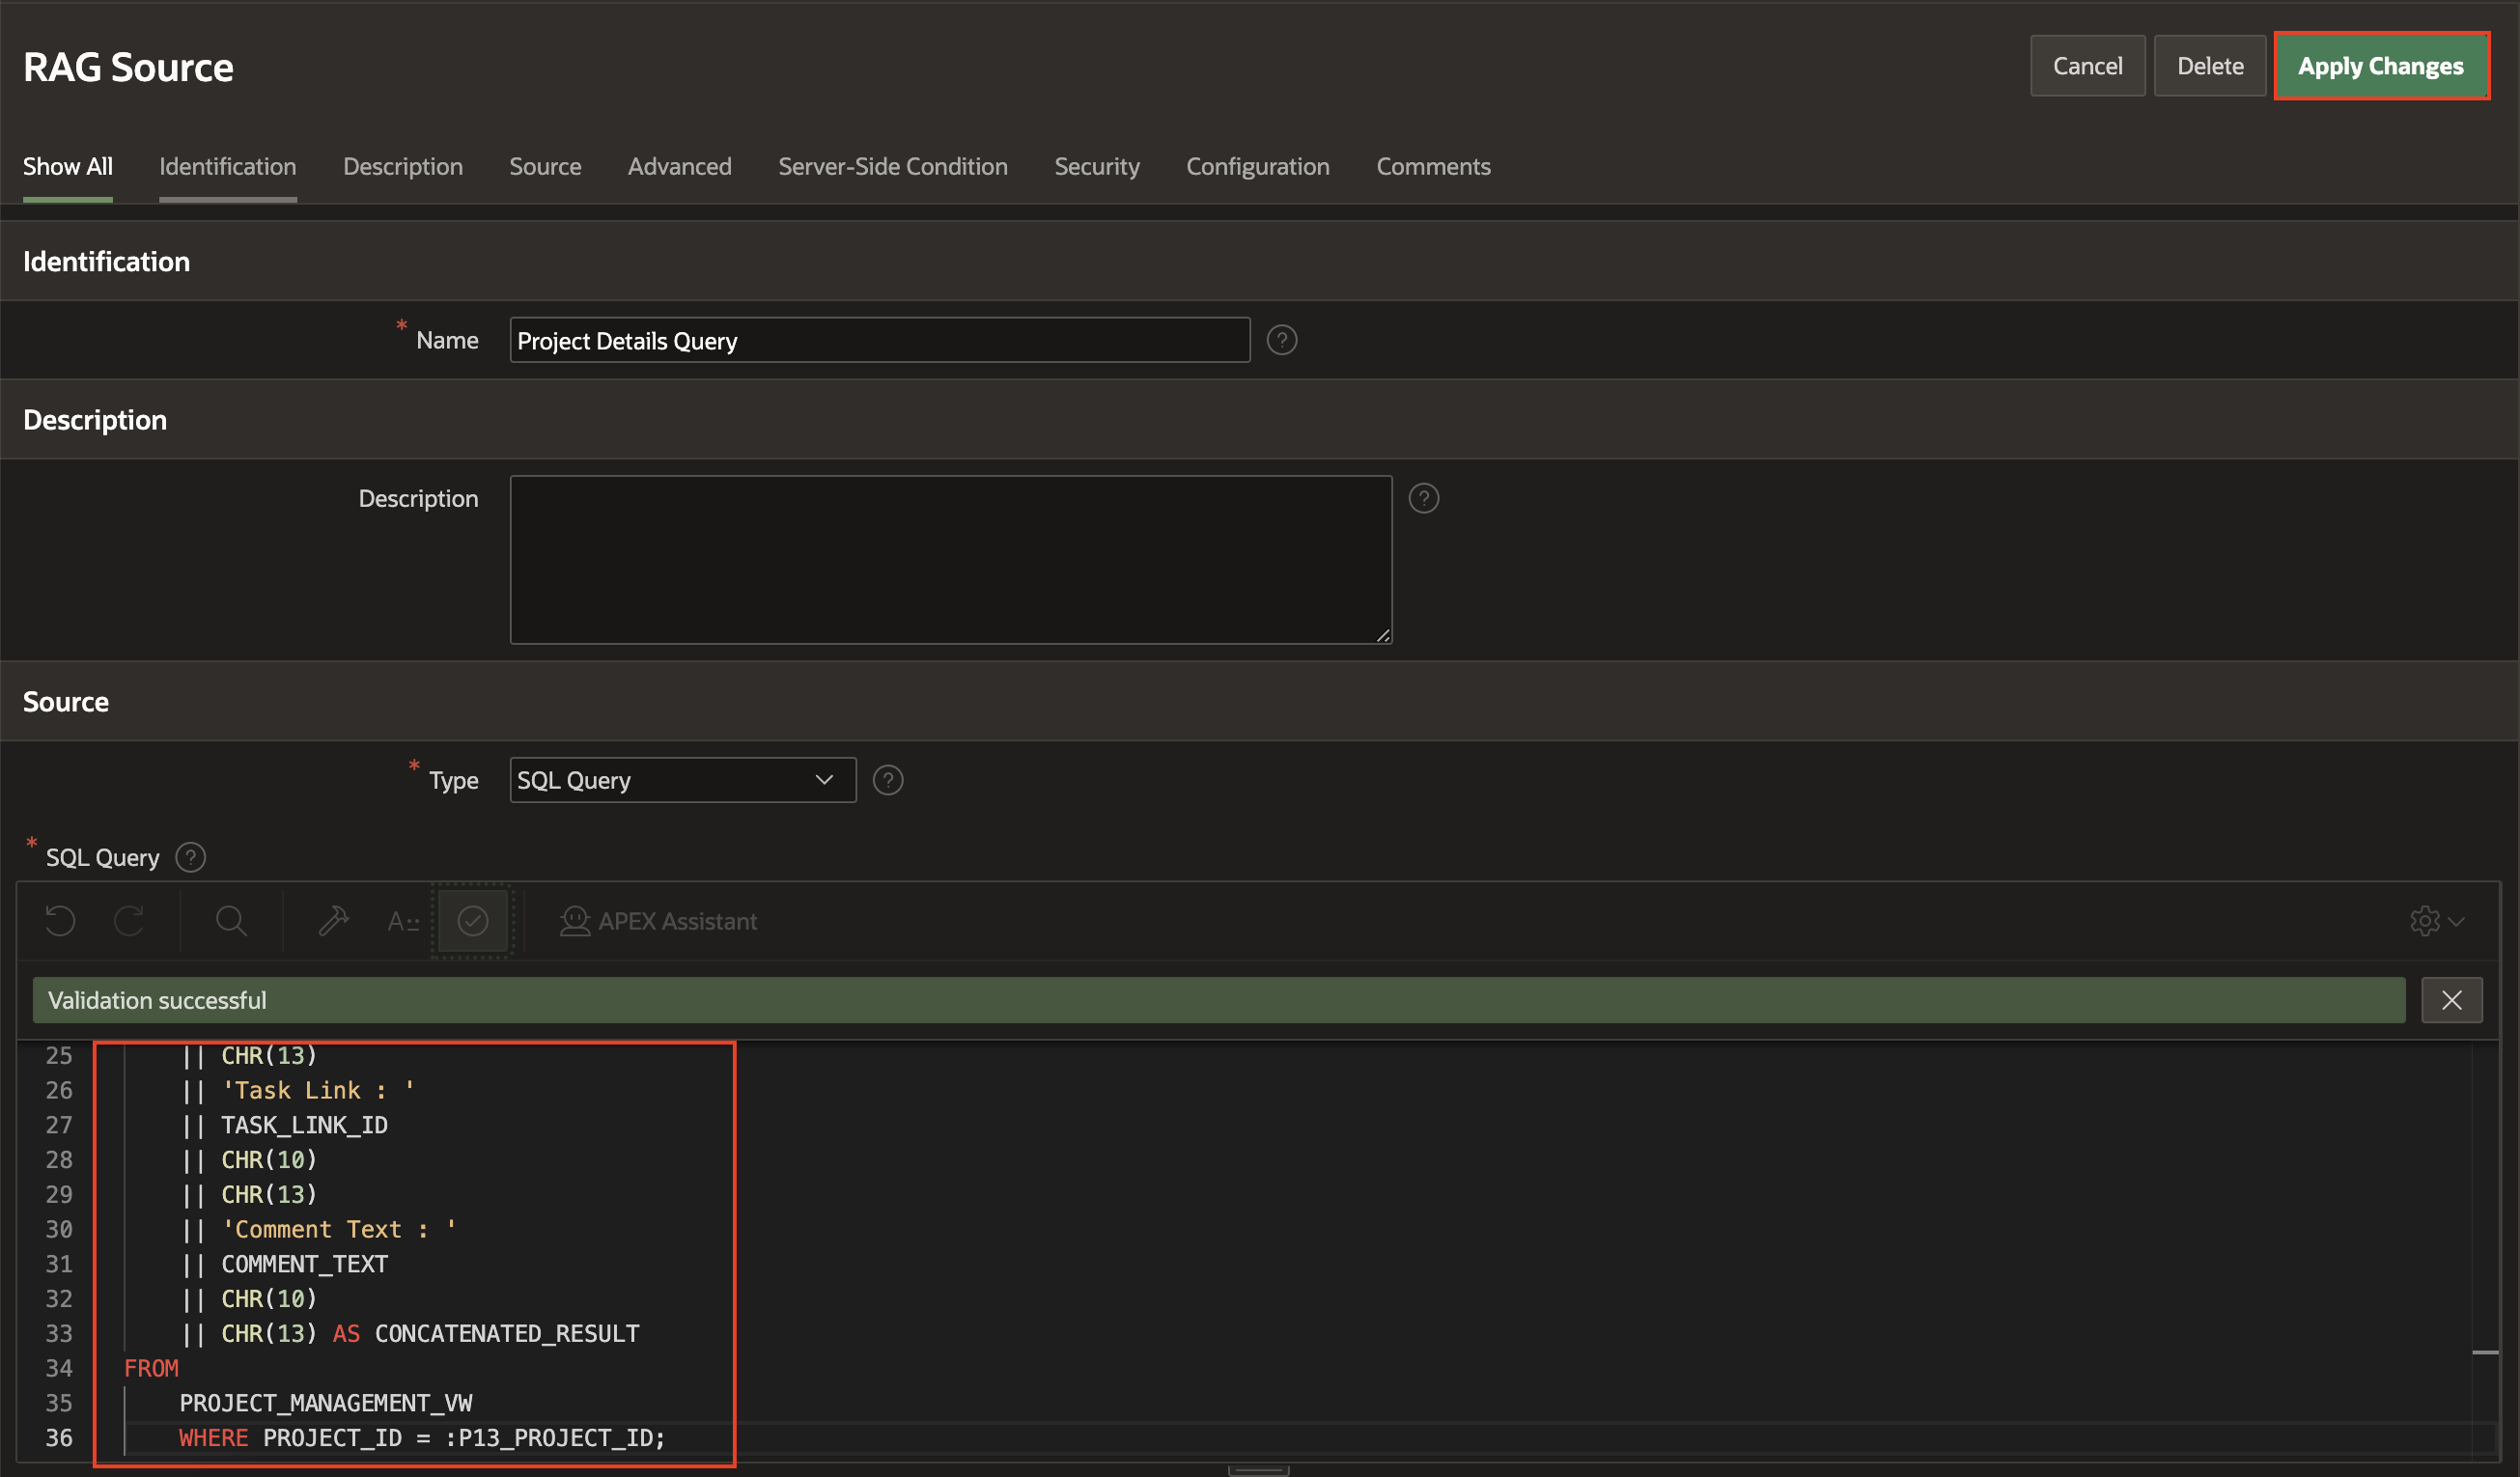The image size is (2520, 1477).
Task: Open help for the SQL Query label
Action: point(190,857)
